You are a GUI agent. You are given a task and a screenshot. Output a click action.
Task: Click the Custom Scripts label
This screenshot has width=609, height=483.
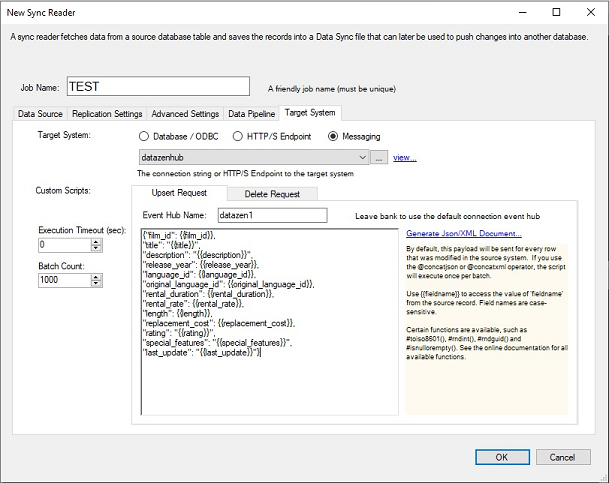pyautogui.click(x=63, y=191)
